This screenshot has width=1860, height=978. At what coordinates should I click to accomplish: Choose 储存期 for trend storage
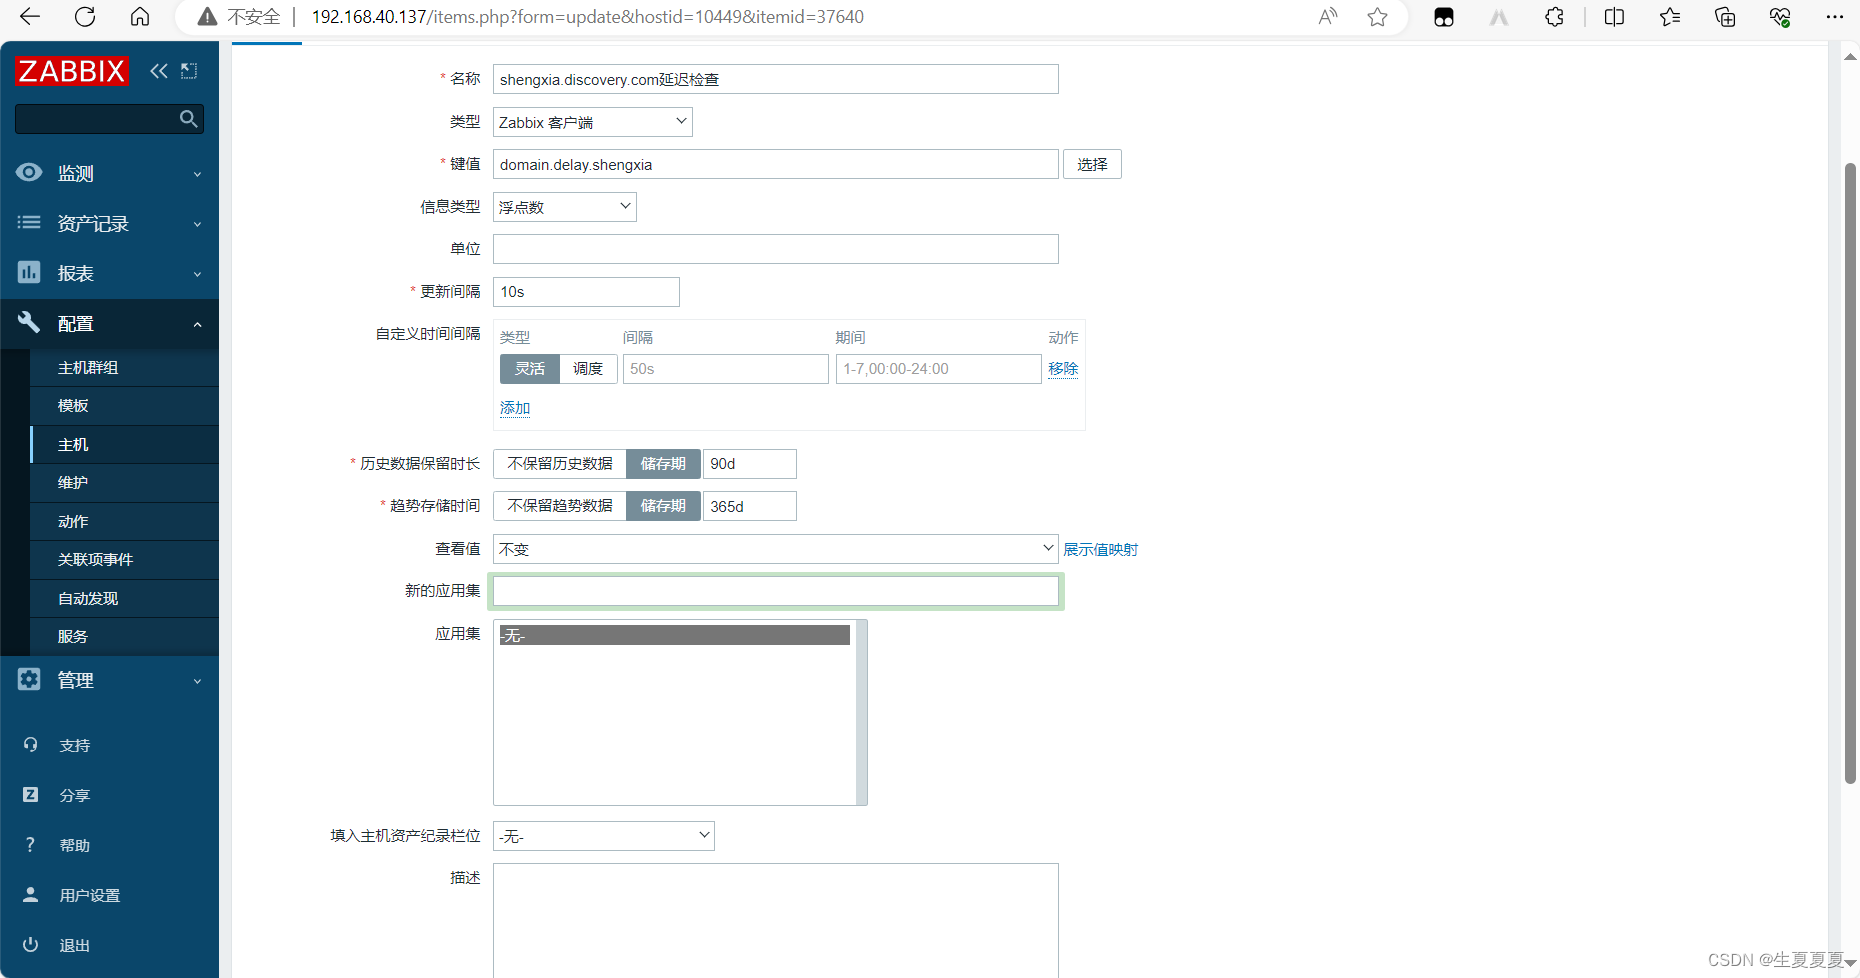coord(663,506)
